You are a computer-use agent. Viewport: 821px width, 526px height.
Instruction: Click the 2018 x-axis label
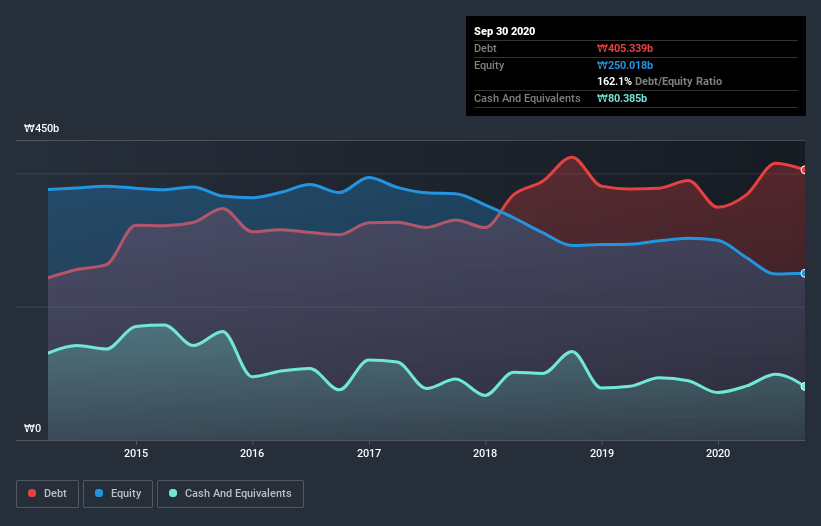pos(485,453)
